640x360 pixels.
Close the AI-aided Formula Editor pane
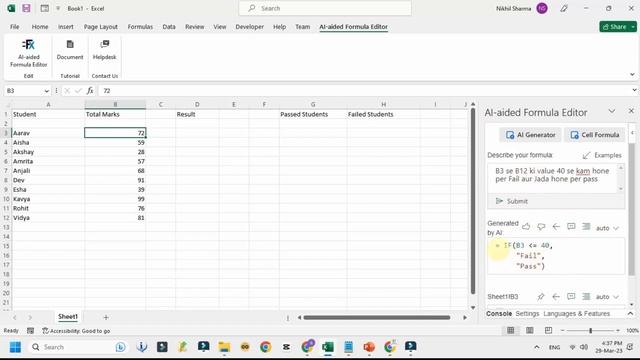point(631,111)
